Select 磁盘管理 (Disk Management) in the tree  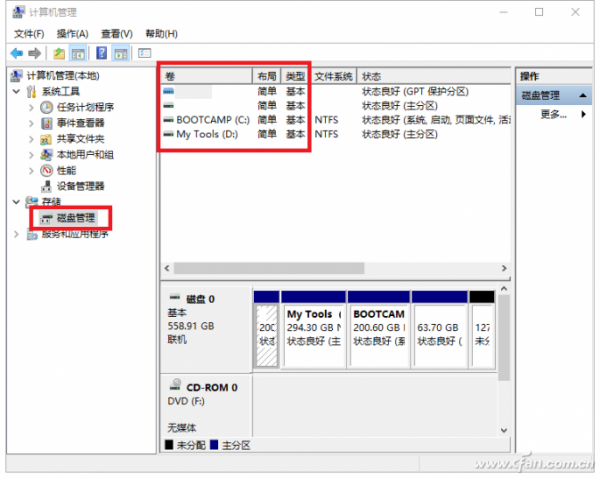point(76,218)
